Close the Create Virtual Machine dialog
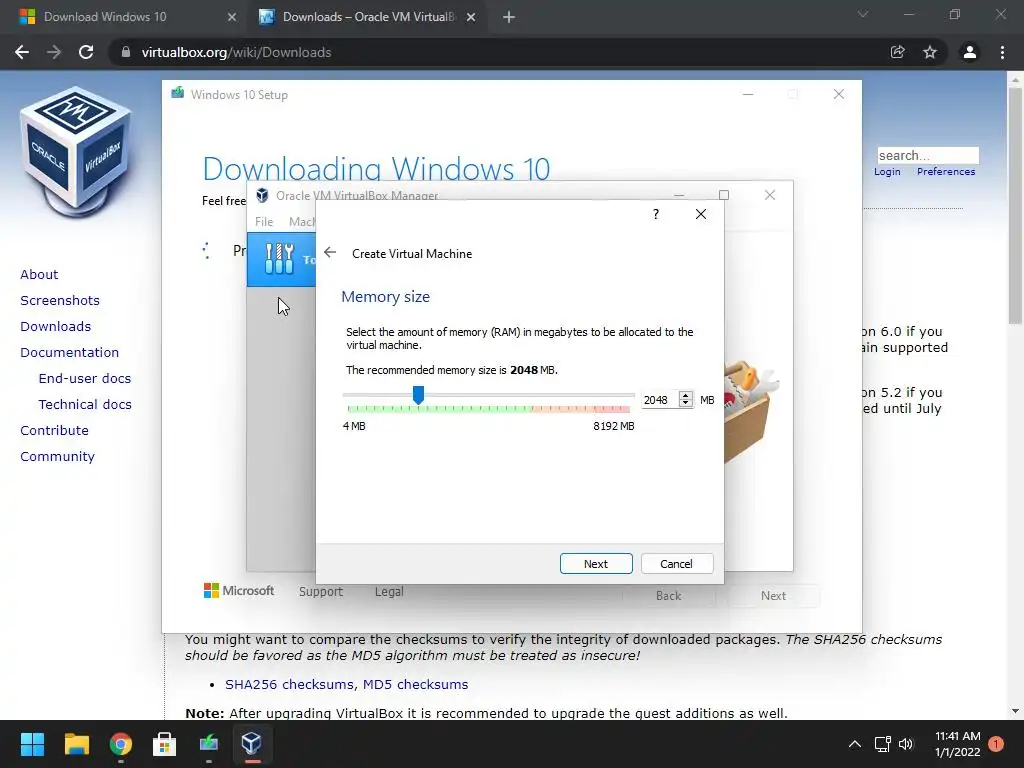1024x768 pixels. (x=701, y=214)
